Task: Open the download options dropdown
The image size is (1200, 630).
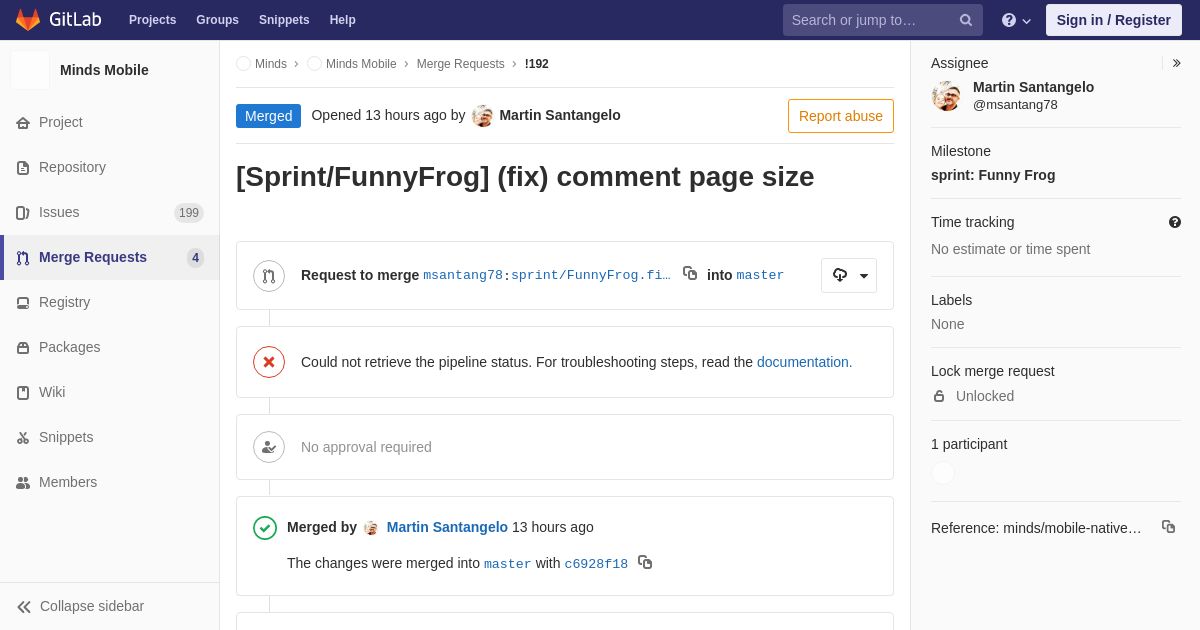Action: [849, 275]
